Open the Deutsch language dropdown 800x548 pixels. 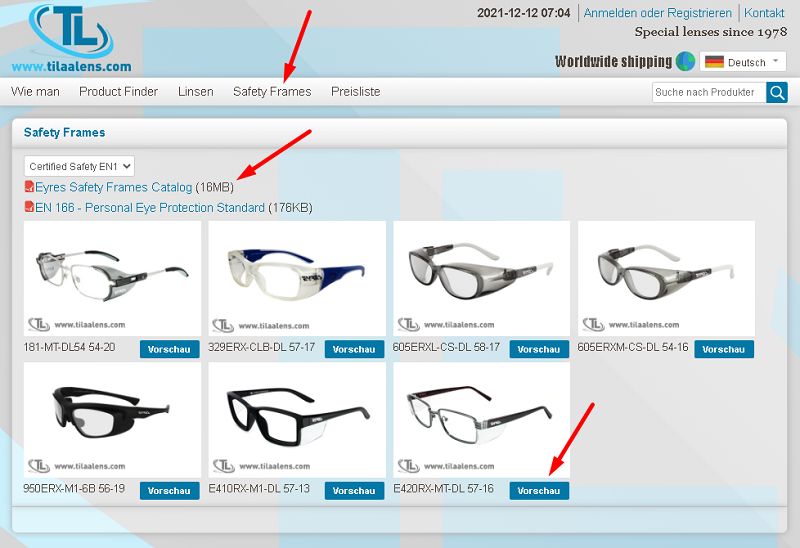click(x=743, y=62)
